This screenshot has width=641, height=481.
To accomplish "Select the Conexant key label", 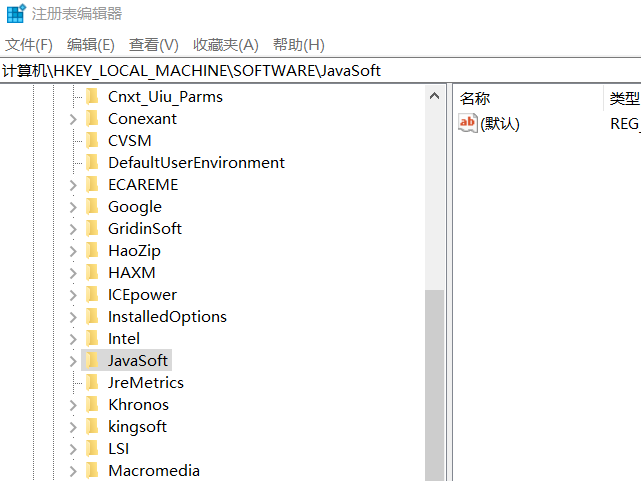I will pos(142,119).
